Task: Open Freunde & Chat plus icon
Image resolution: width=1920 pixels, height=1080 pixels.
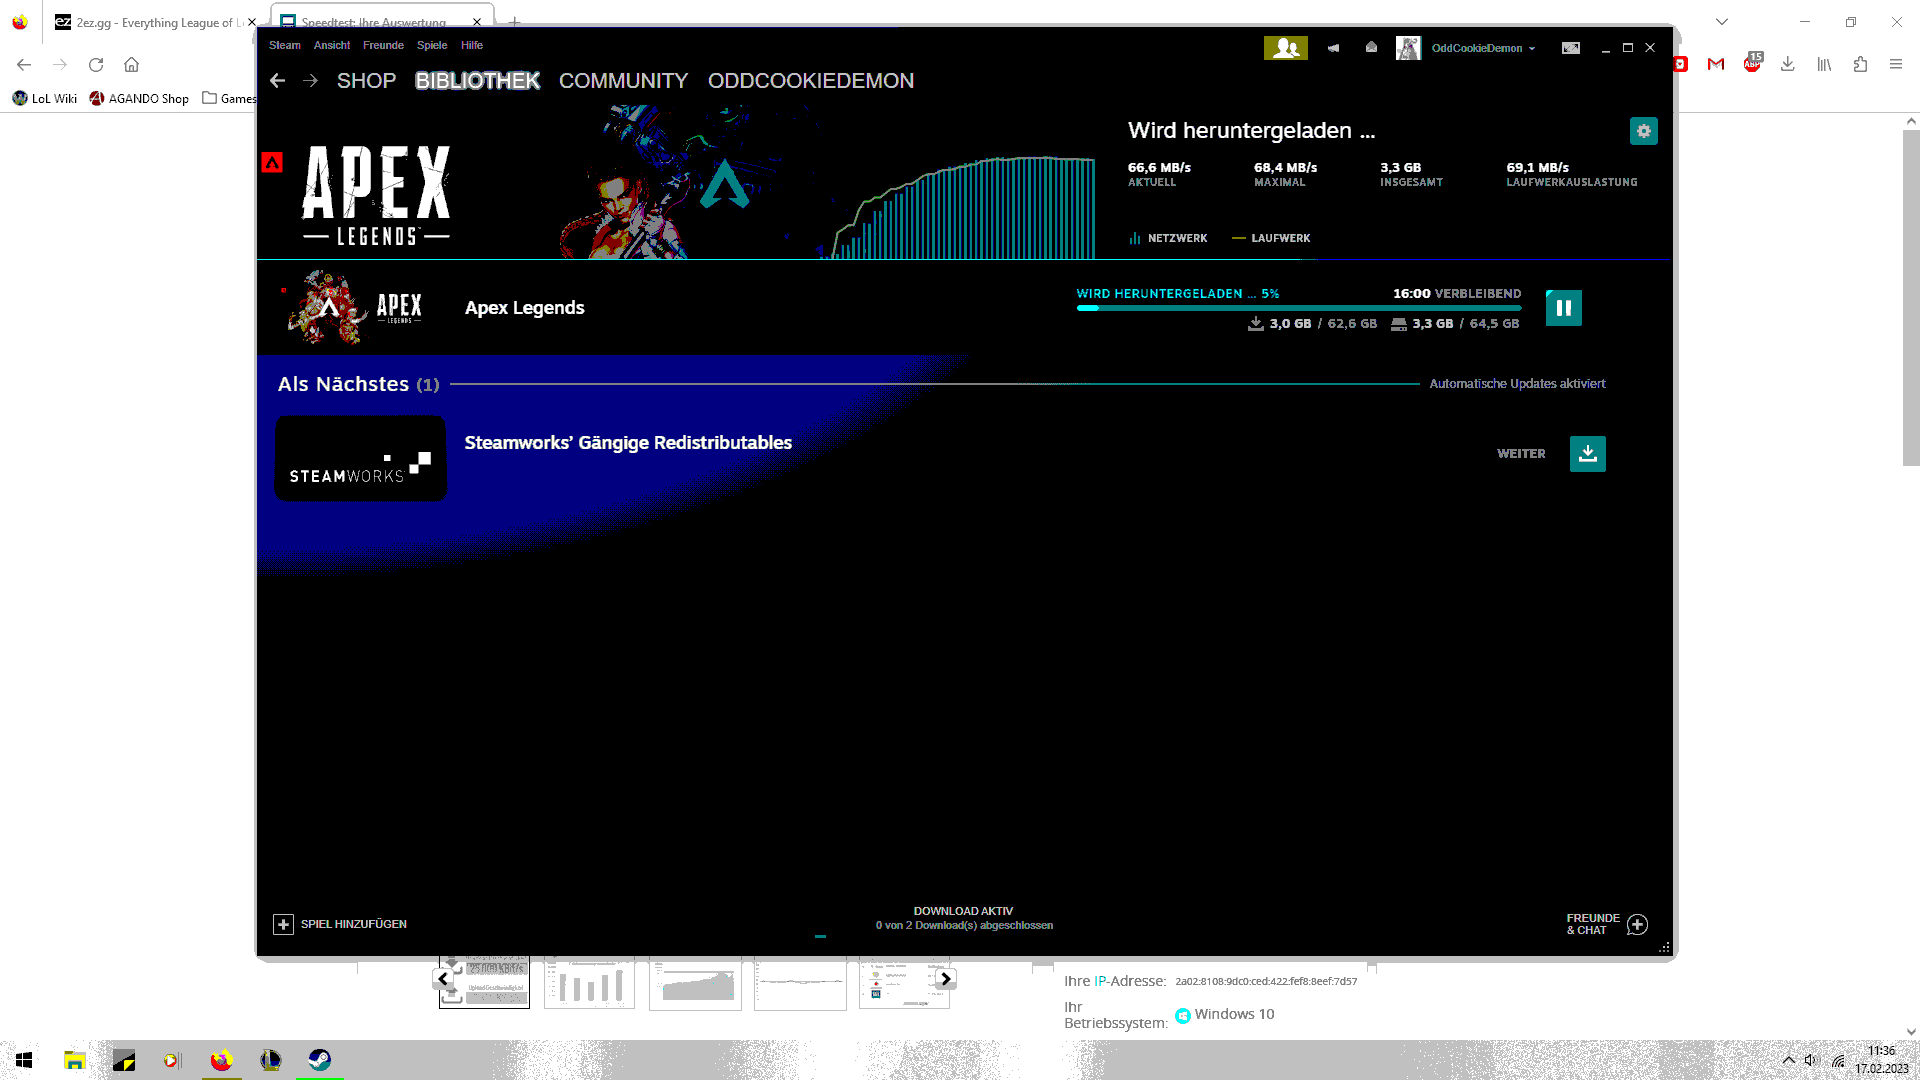Action: (x=1637, y=924)
